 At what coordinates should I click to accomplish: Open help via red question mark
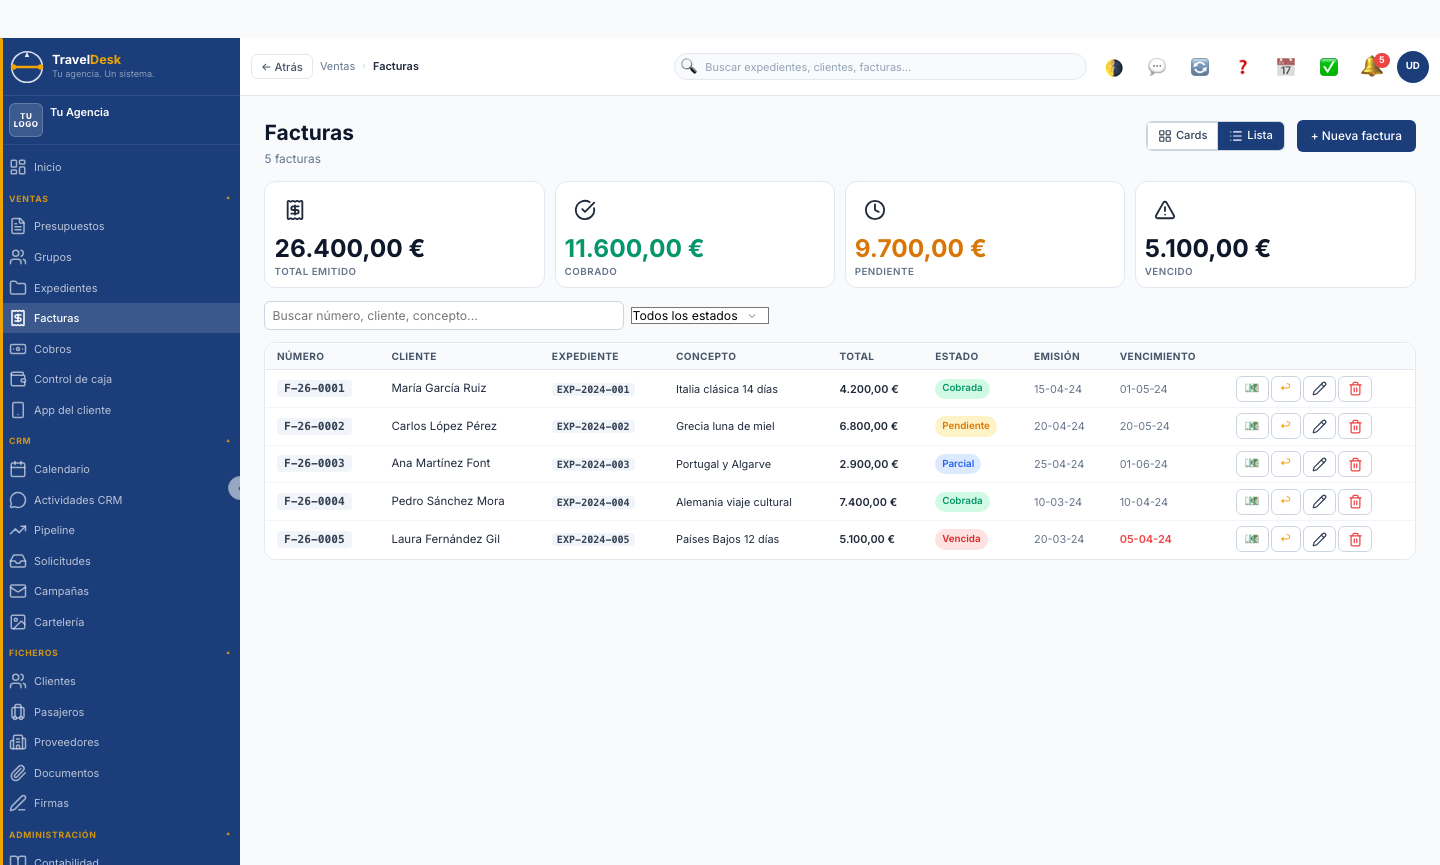(1243, 67)
